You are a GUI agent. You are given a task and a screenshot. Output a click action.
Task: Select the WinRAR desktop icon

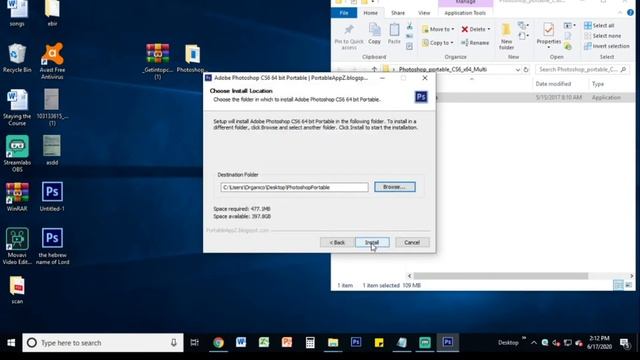tap(17, 197)
